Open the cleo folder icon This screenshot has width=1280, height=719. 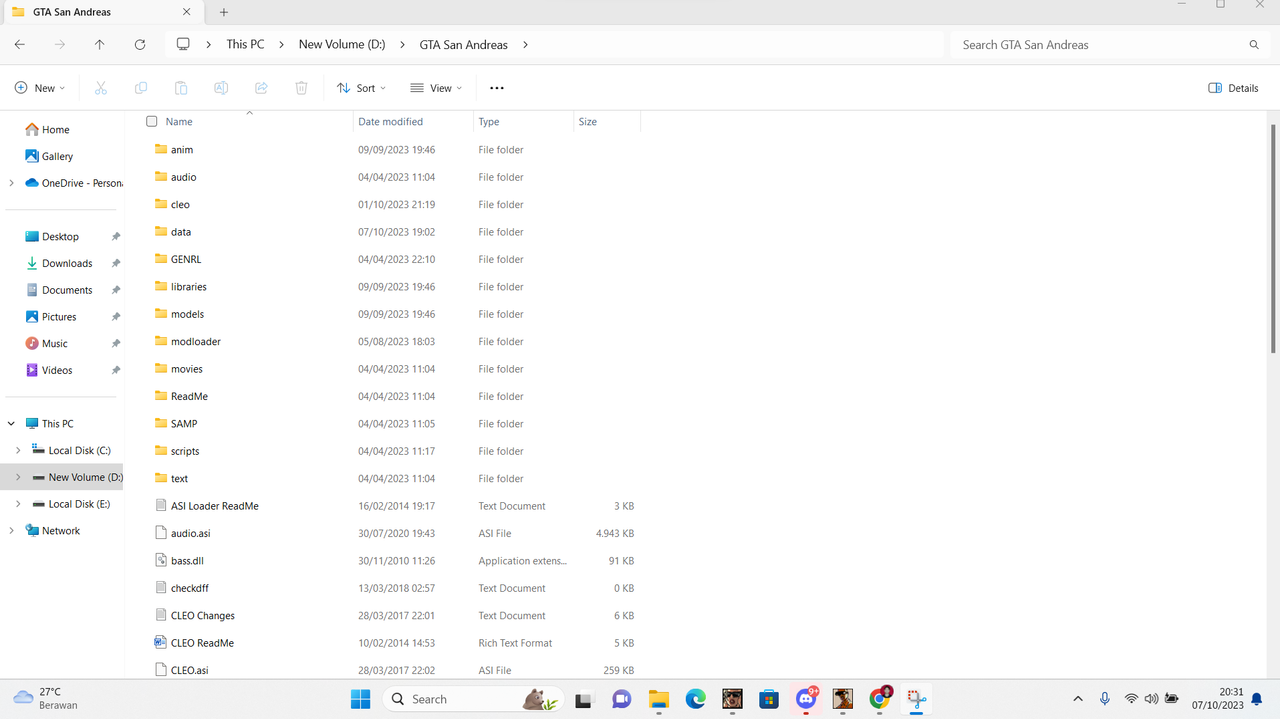(161, 204)
